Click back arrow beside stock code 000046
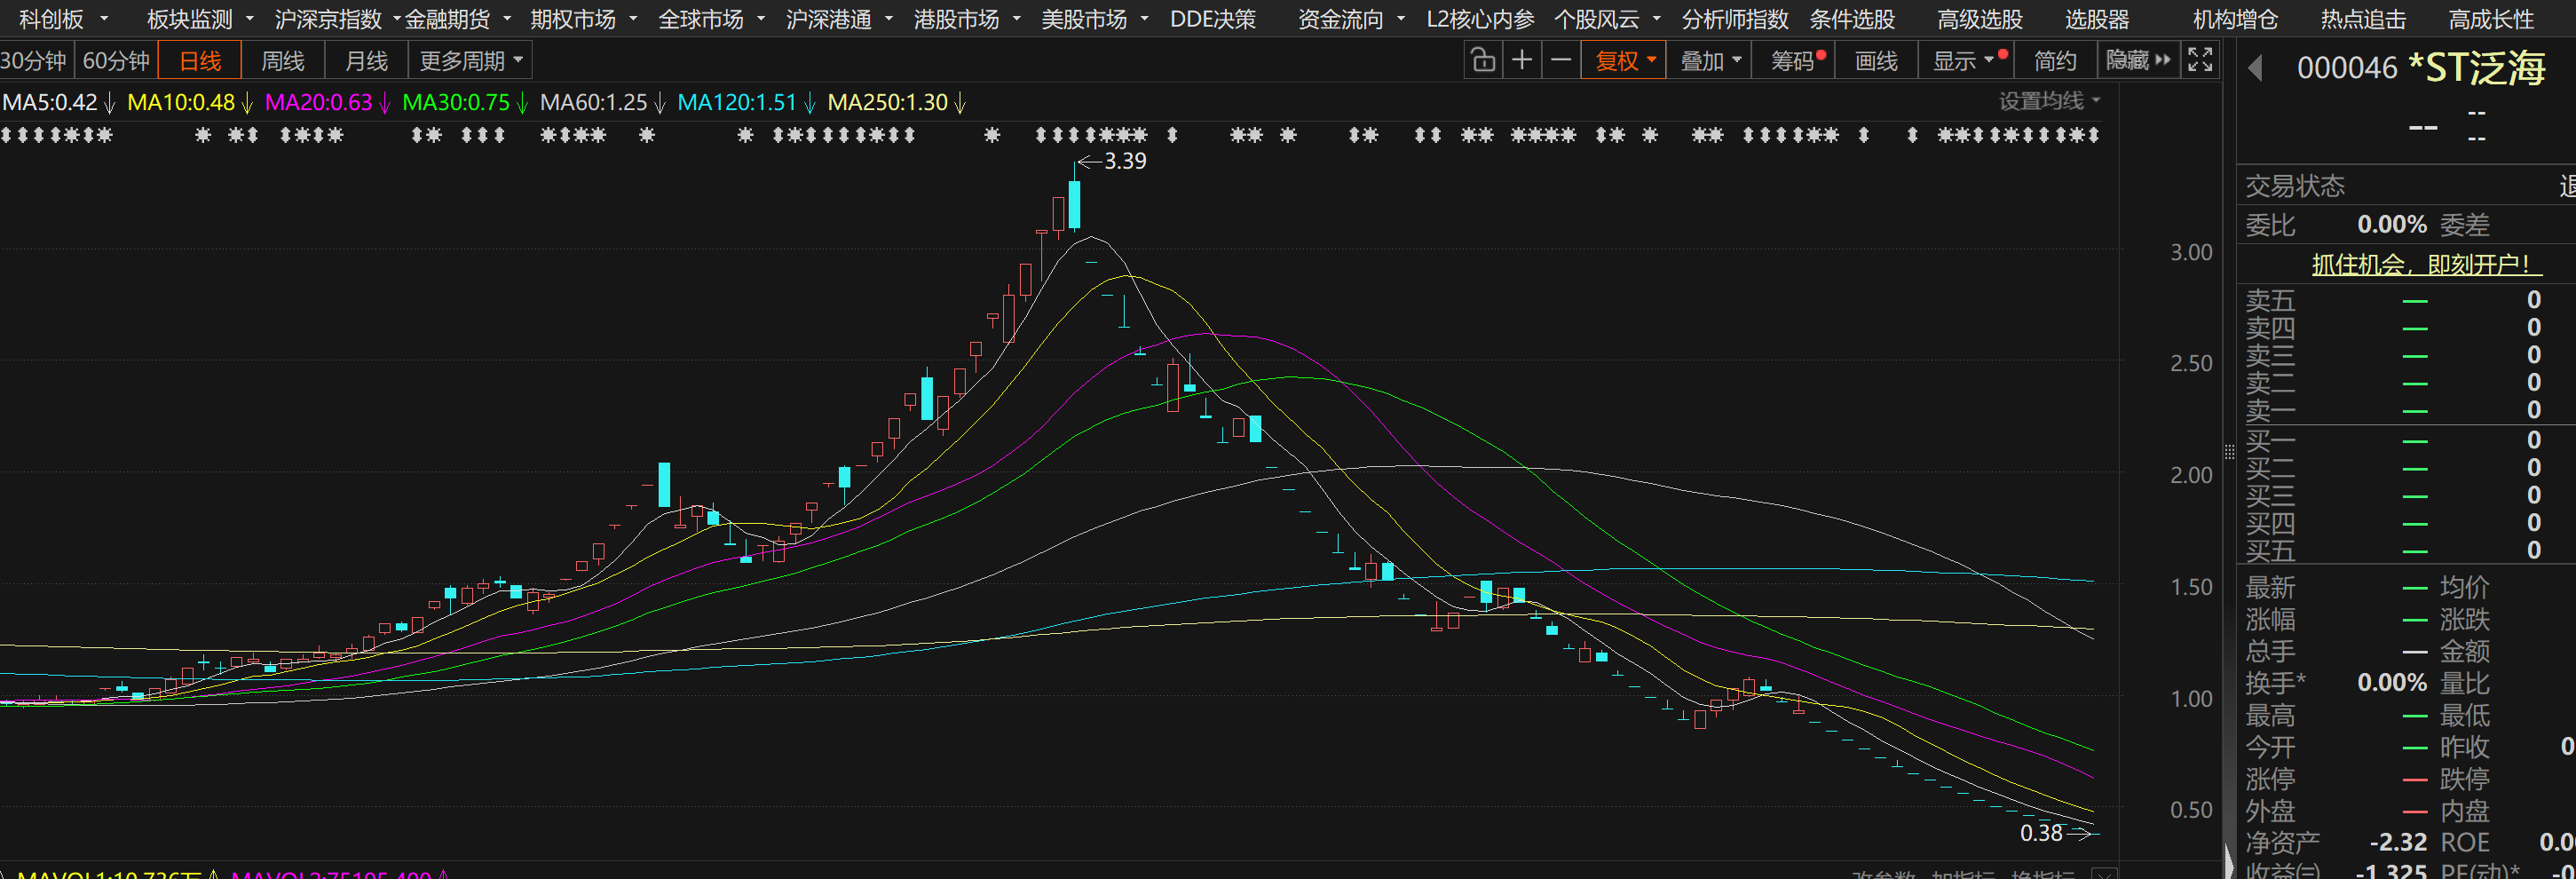2576x879 pixels. tap(2255, 68)
